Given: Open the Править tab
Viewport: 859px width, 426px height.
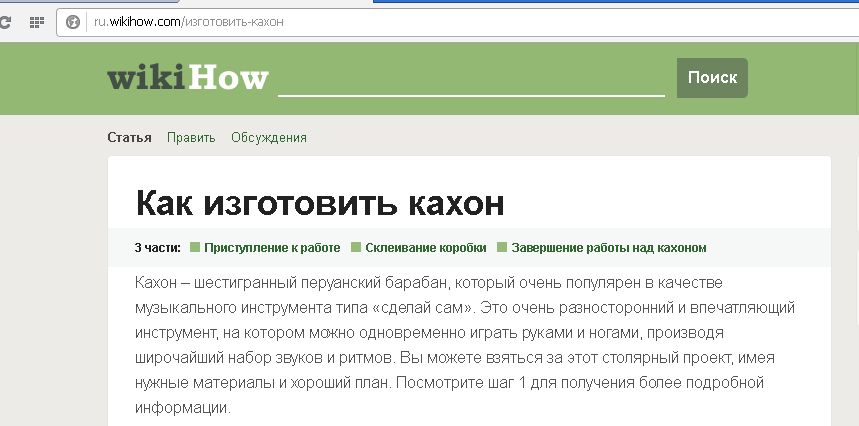Looking at the screenshot, I should click(x=191, y=137).
